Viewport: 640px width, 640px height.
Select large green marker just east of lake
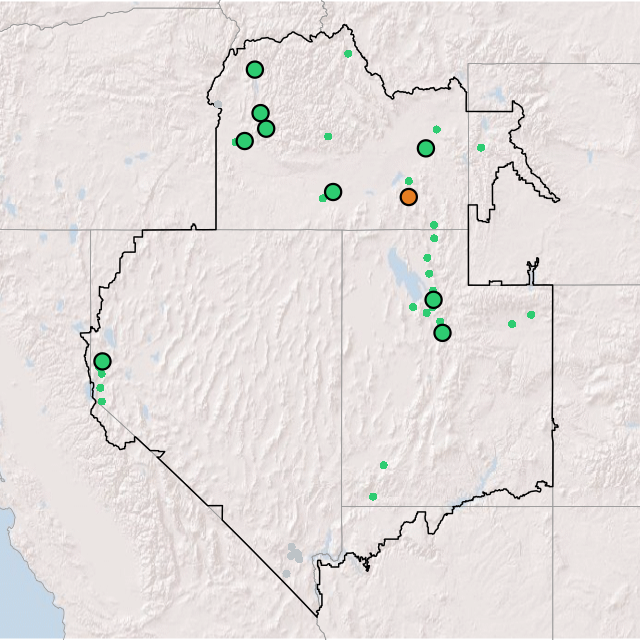point(433,300)
